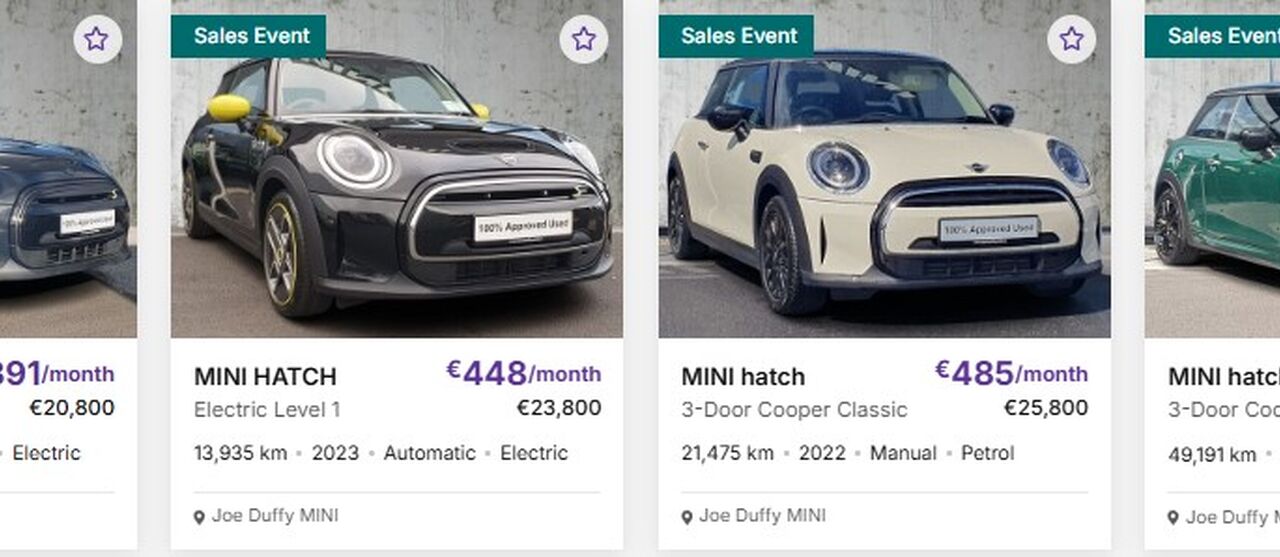Viewport: 1280px width, 557px height.
Task: Click Joe Duffy MINI dealer on Cooper Classic card
Action: pos(762,516)
